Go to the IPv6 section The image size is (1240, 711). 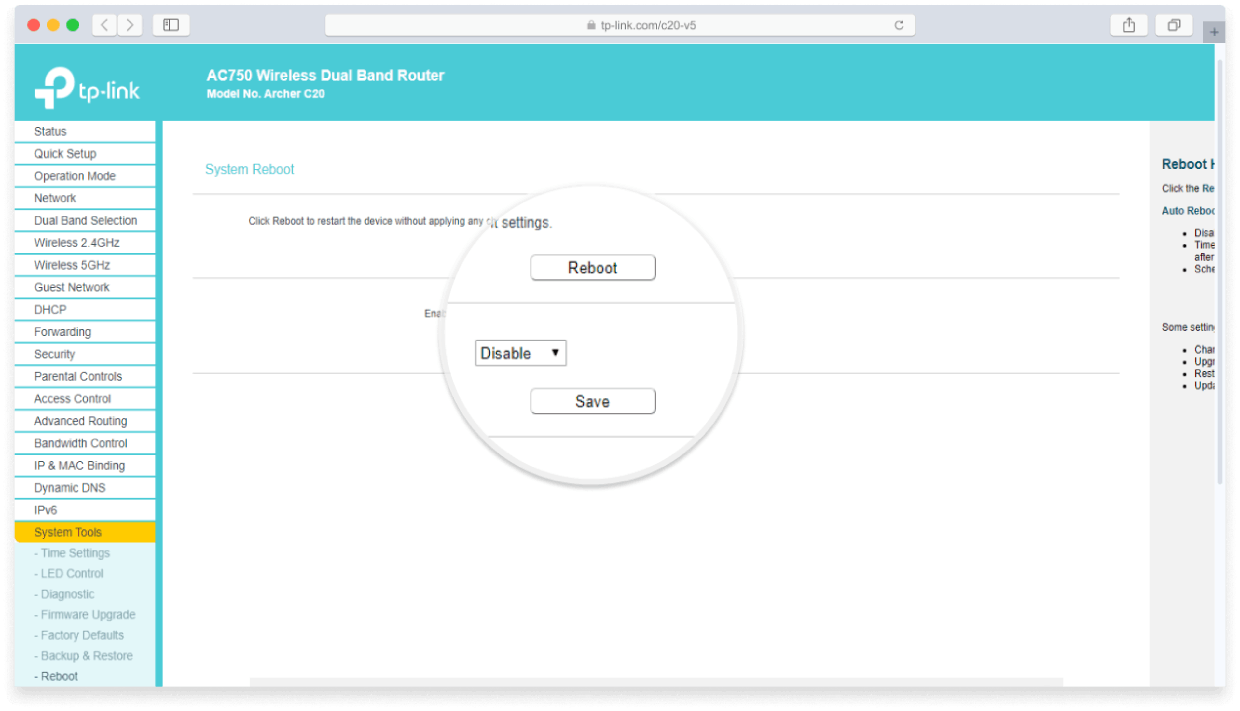pos(86,510)
